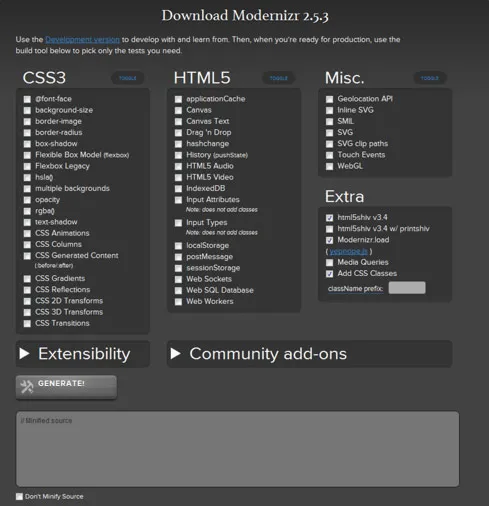Image resolution: width=489 pixels, height=506 pixels.
Task: Enable html5shiv v3.4 w/ printshiv
Action: 329,229
